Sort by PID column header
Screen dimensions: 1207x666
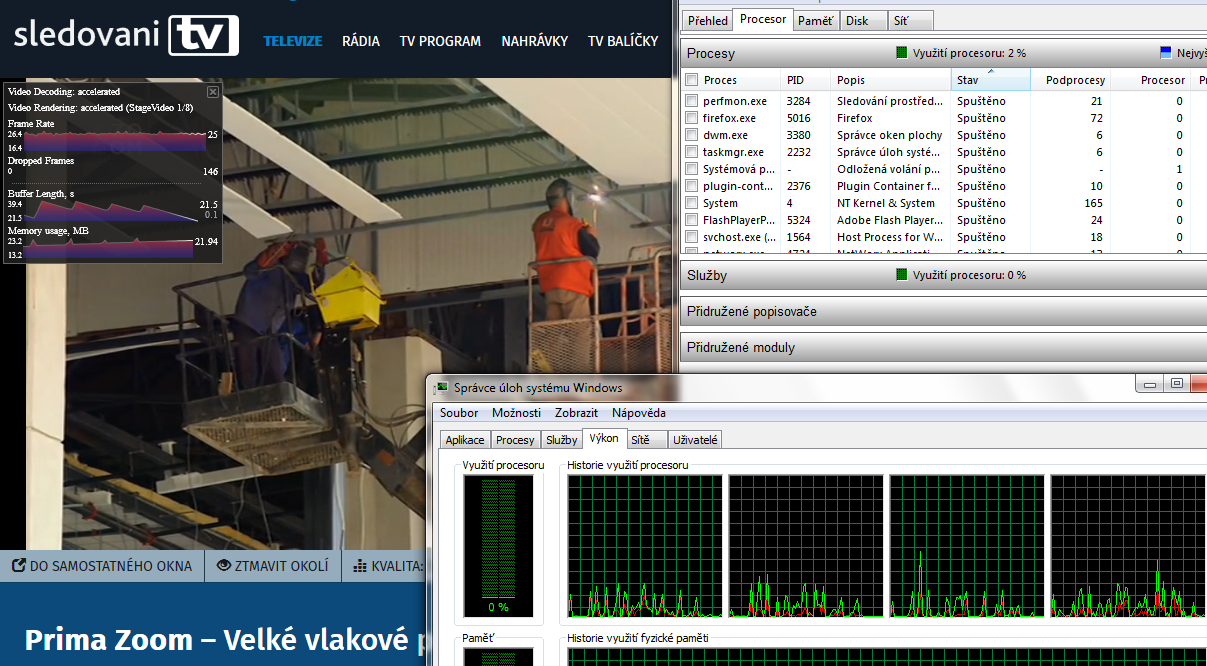[x=806, y=80]
